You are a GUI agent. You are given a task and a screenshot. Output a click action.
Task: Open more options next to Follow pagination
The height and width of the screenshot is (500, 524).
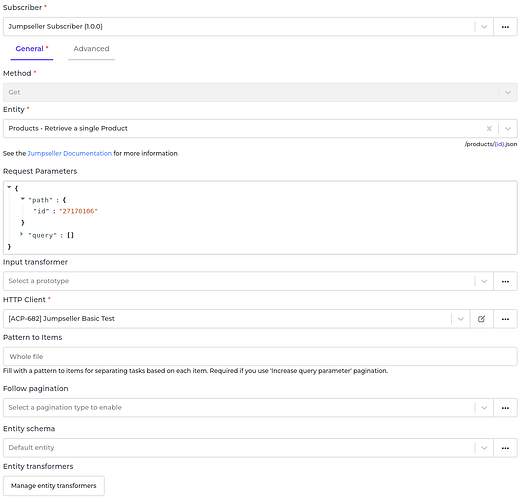(505, 408)
